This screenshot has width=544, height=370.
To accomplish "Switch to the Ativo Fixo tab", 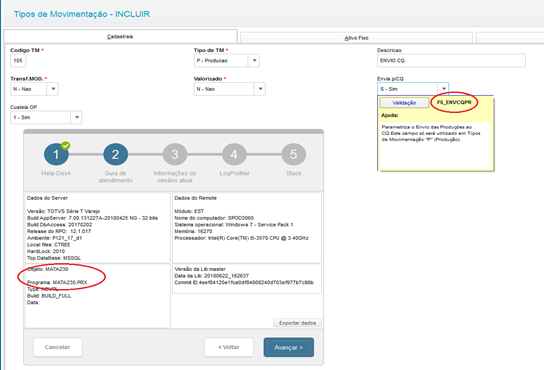I will click(356, 38).
